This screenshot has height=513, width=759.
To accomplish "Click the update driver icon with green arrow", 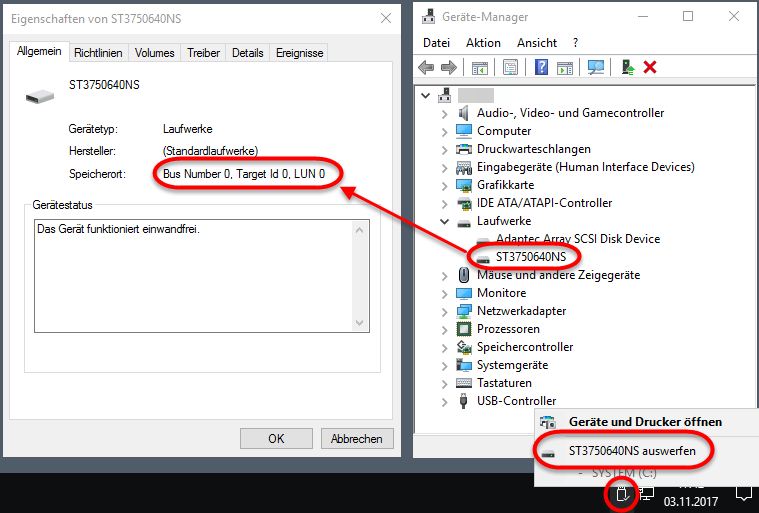I will click(x=627, y=67).
